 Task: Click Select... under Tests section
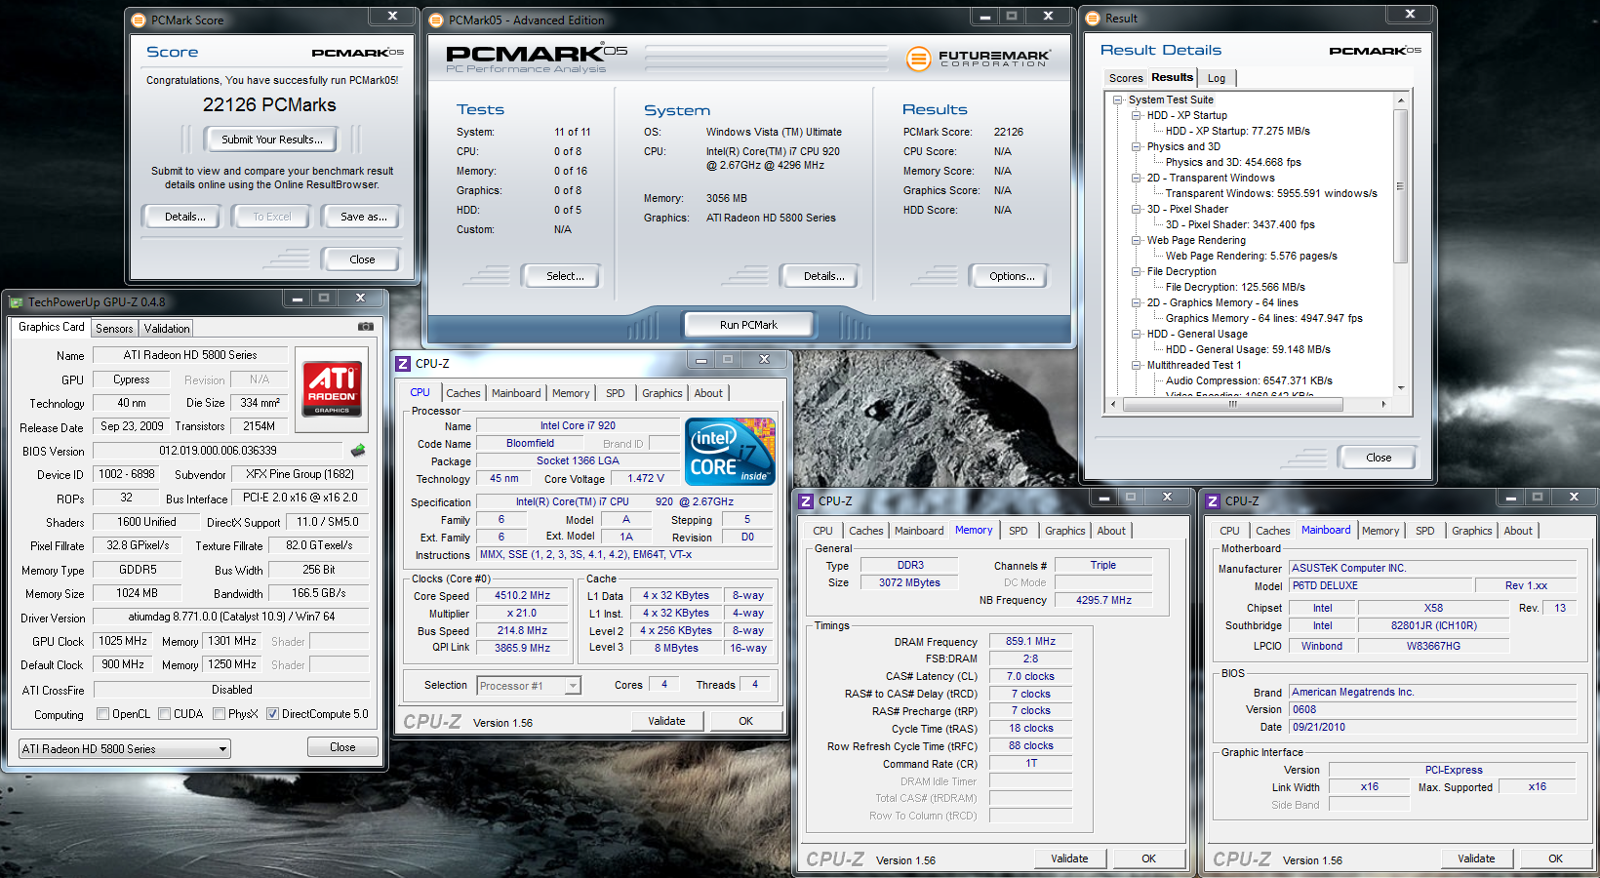click(x=564, y=276)
